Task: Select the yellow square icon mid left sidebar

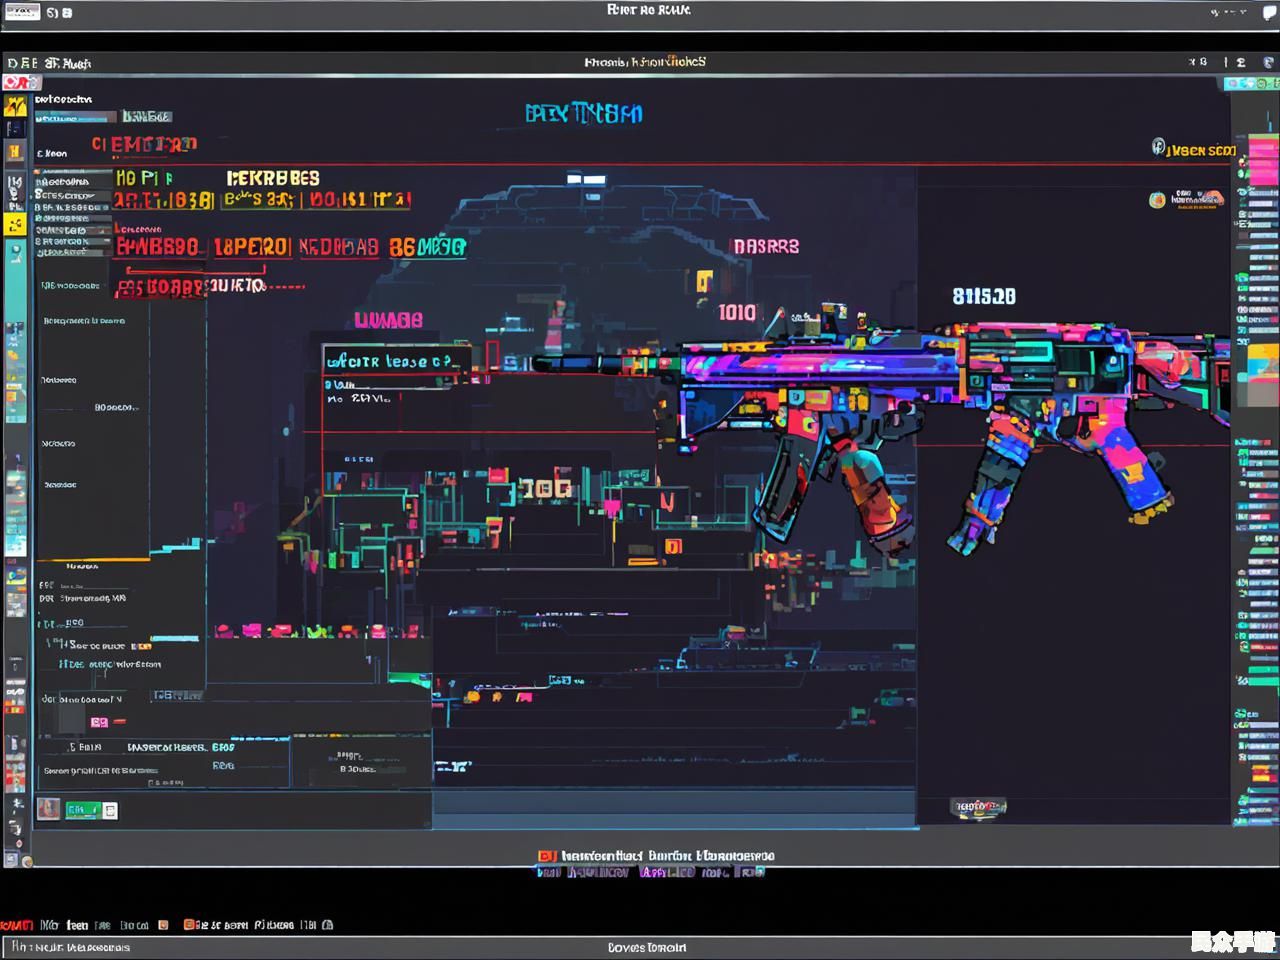Action: [x=16, y=224]
